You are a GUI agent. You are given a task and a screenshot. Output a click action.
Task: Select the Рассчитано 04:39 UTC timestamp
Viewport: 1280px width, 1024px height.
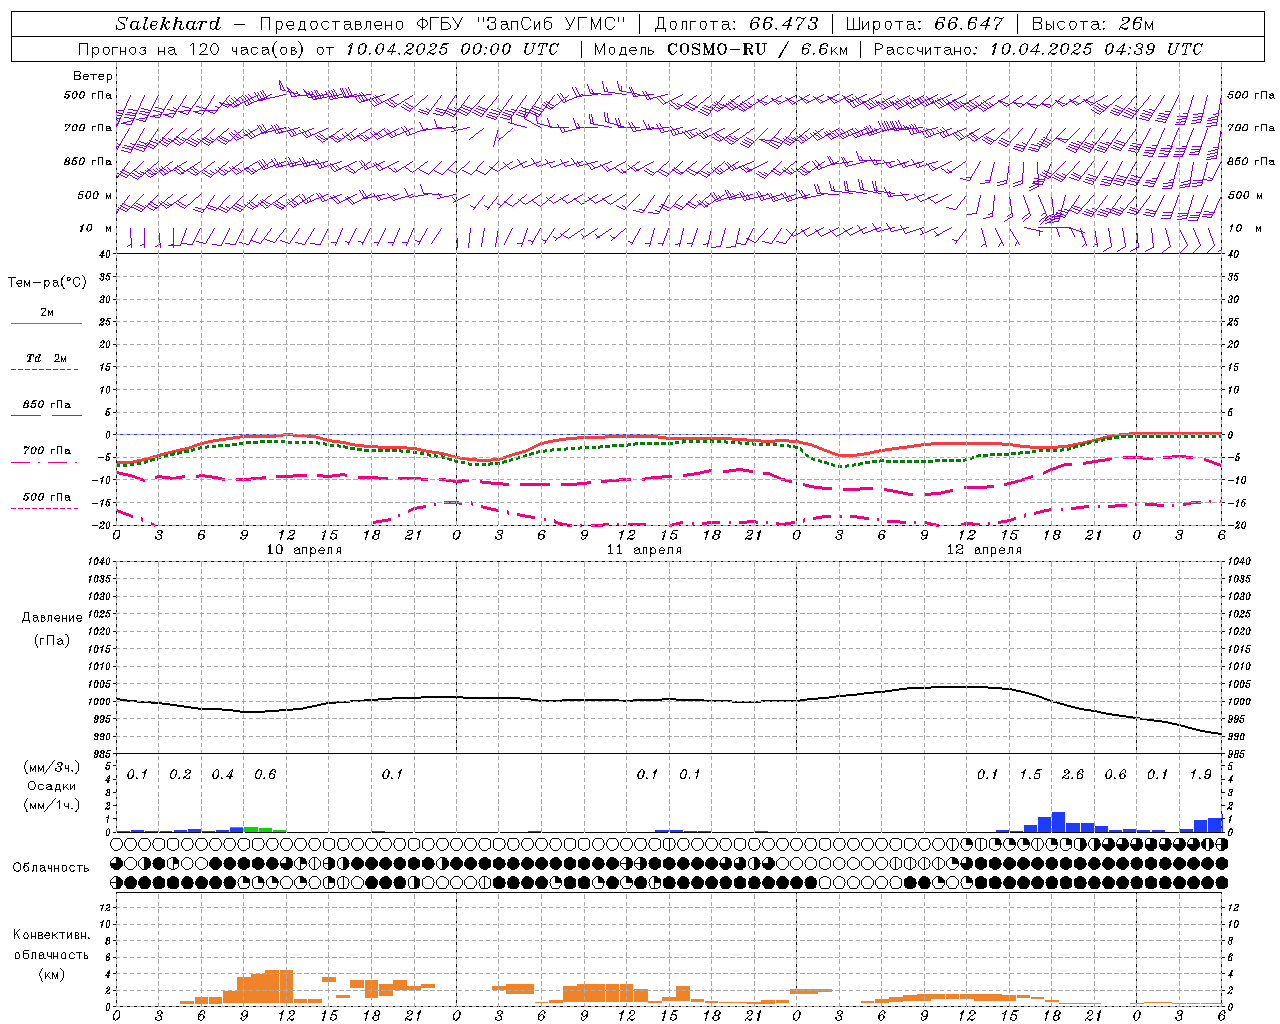click(x=1038, y=49)
